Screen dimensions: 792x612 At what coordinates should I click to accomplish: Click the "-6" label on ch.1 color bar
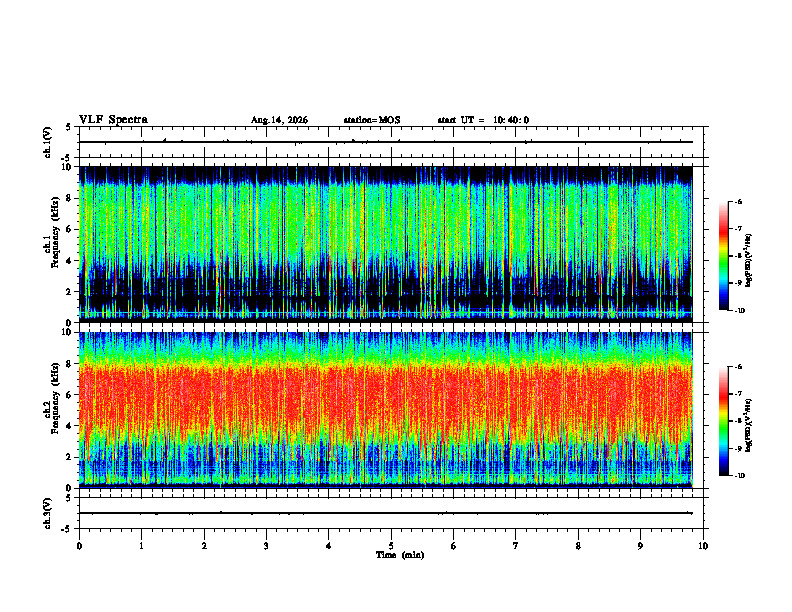738,202
